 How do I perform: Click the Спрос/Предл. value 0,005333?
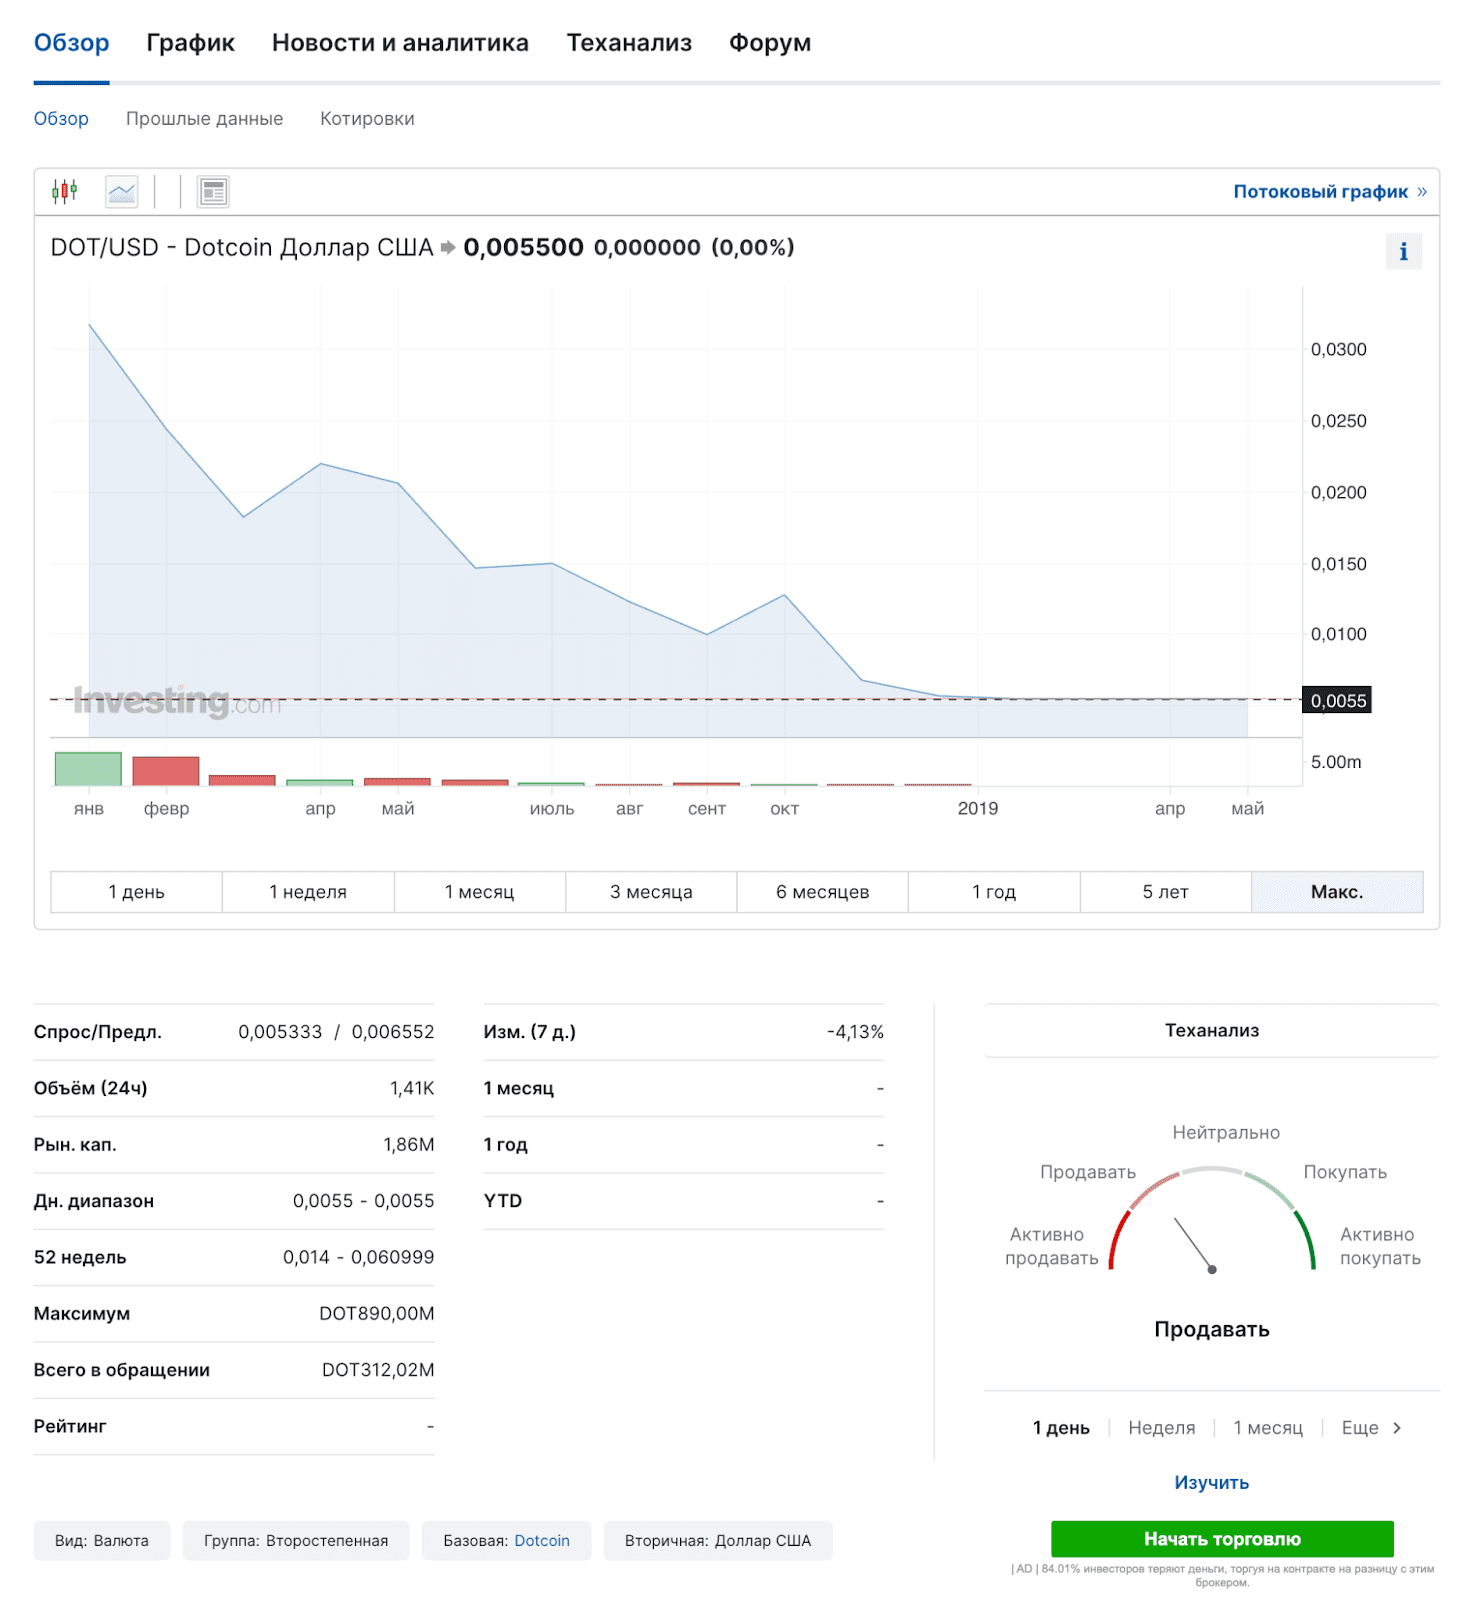280,1032
